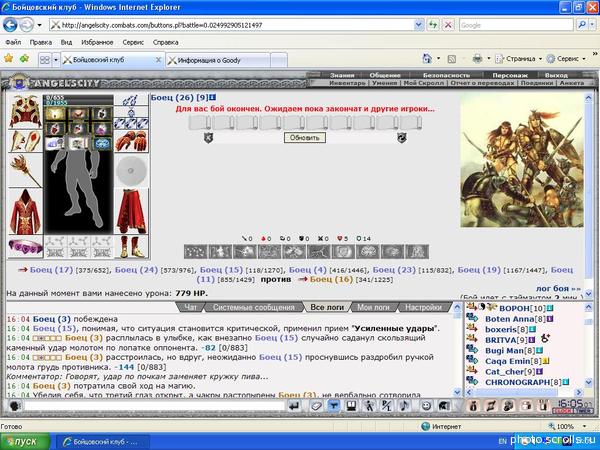Image resolution: width=600 pixels, height=450 pixels.
Task: Select the red gloves item slot
Action: click(131, 141)
